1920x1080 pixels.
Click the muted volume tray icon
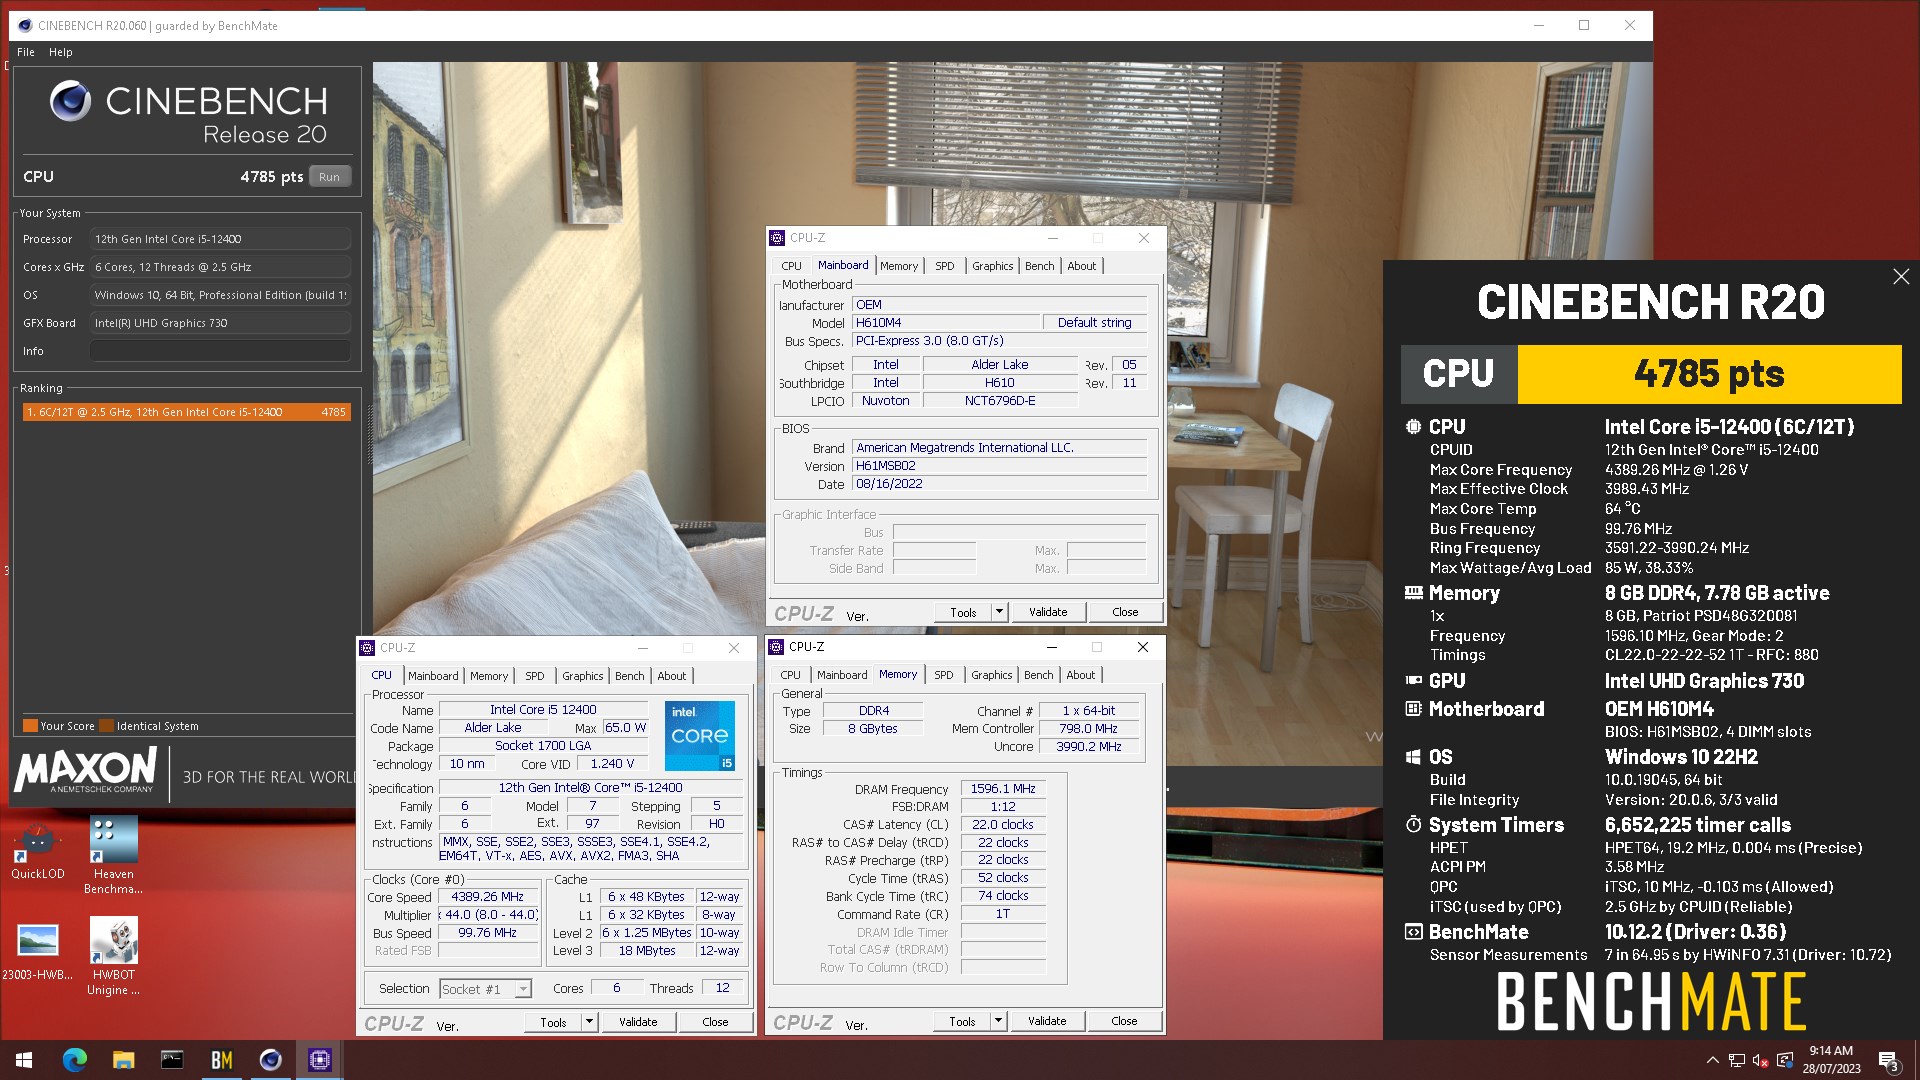click(x=1761, y=1060)
